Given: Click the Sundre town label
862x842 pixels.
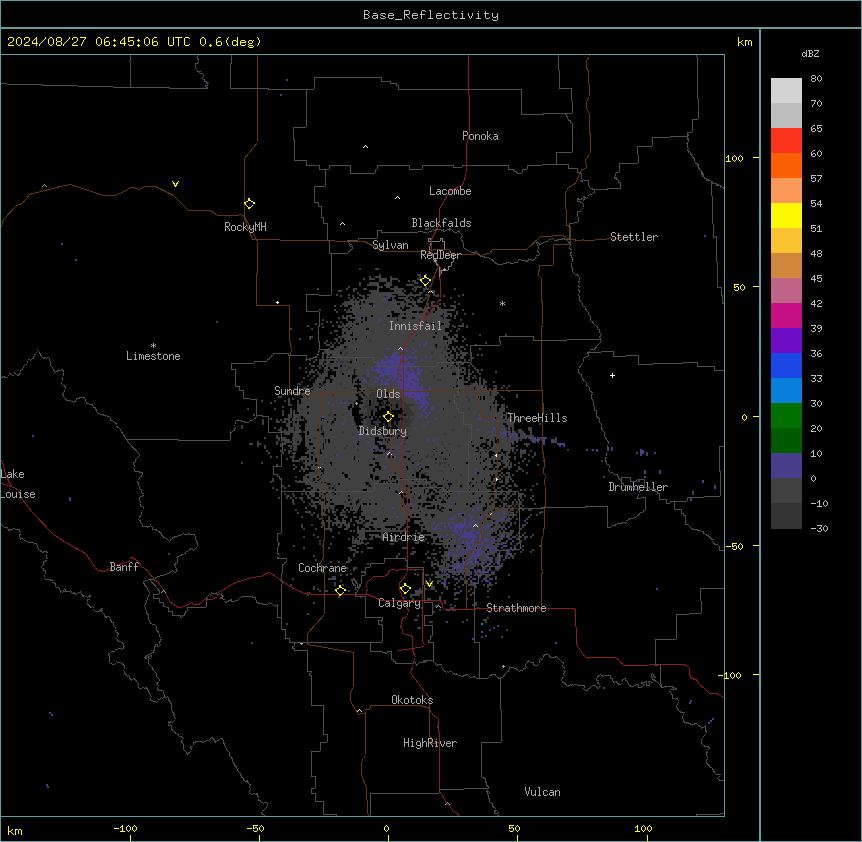Looking at the screenshot, I should coord(292,391).
